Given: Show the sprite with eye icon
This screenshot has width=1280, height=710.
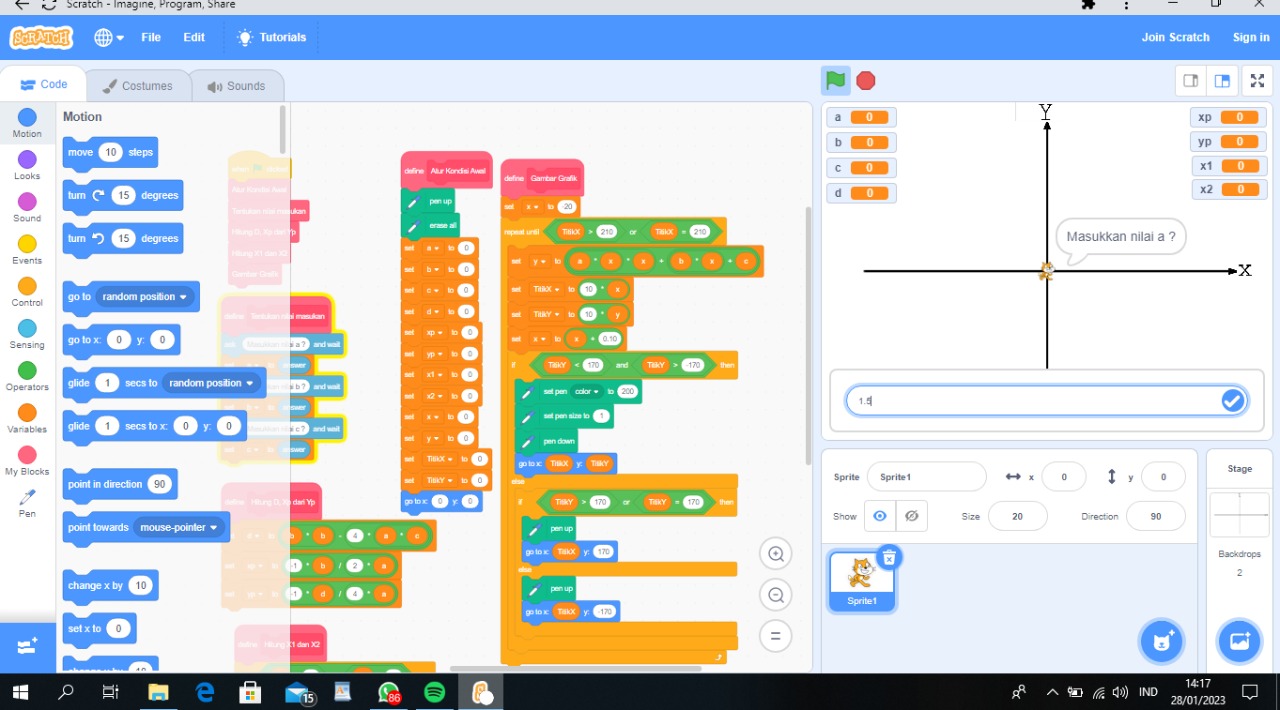Looking at the screenshot, I should (880, 516).
